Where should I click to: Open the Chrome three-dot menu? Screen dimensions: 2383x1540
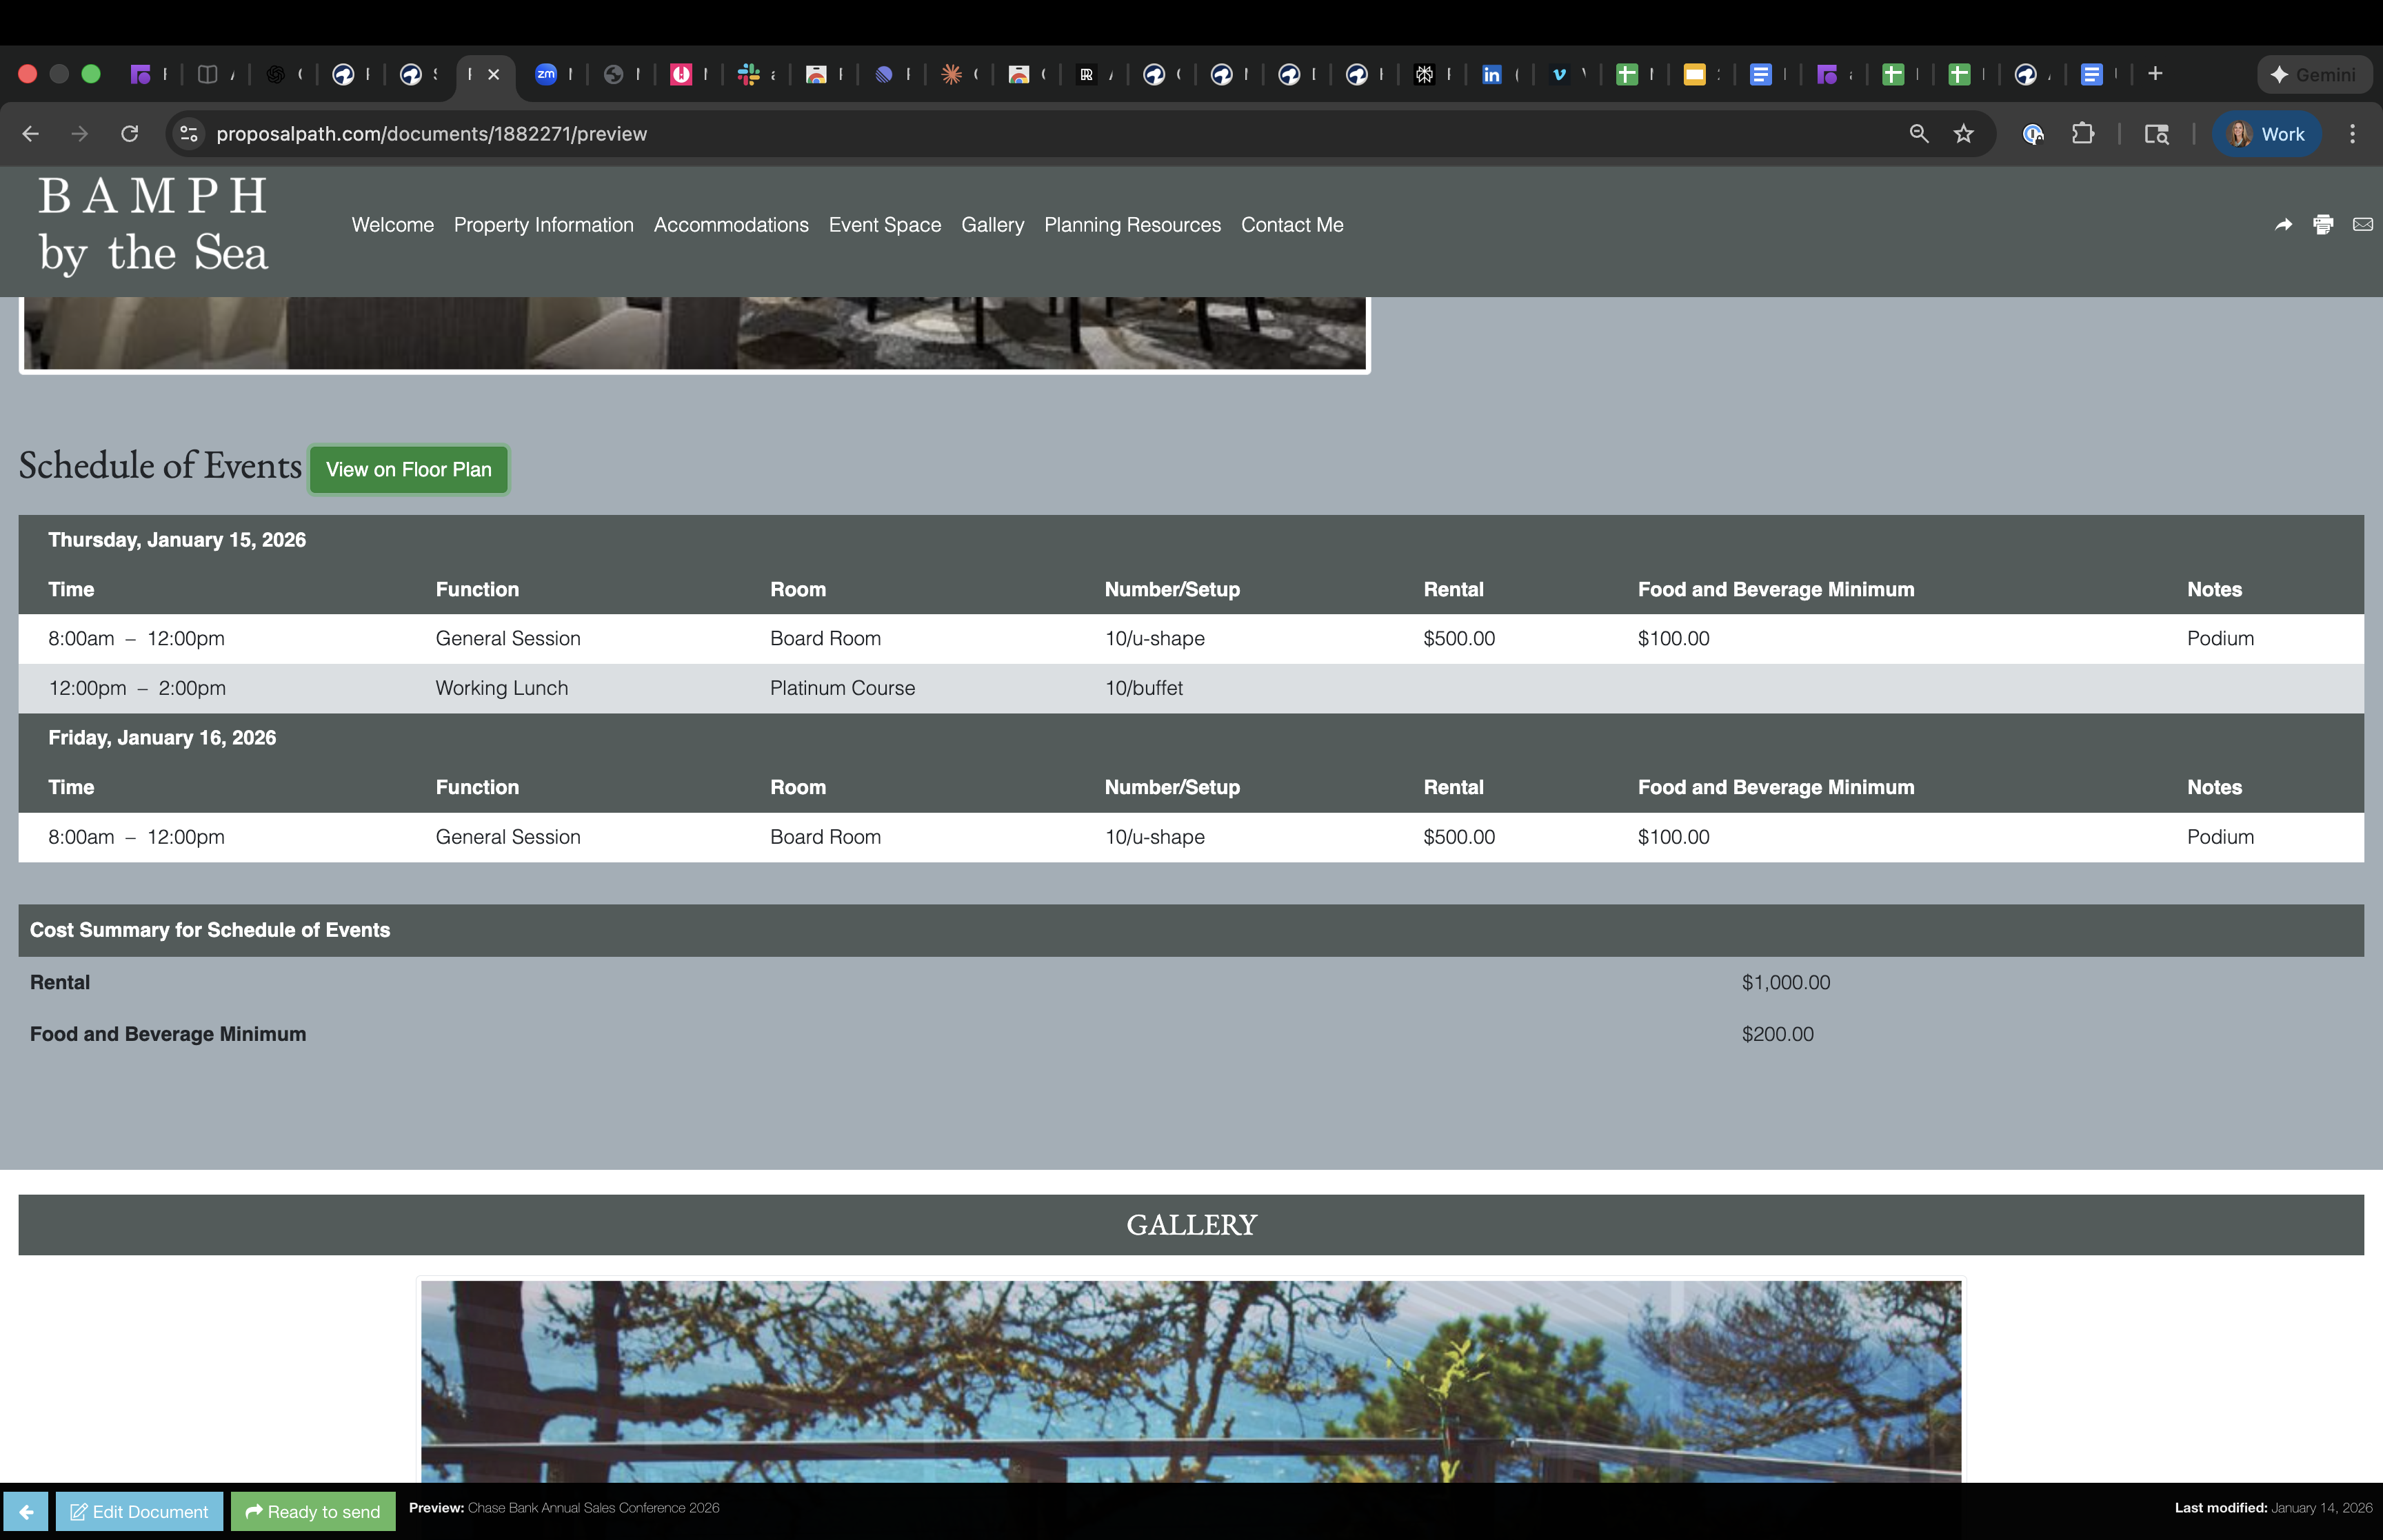2352,134
